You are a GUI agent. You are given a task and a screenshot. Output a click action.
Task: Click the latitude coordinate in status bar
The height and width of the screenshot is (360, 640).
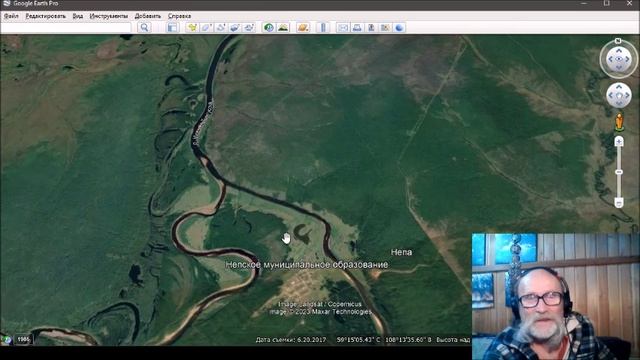click(358, 340)
